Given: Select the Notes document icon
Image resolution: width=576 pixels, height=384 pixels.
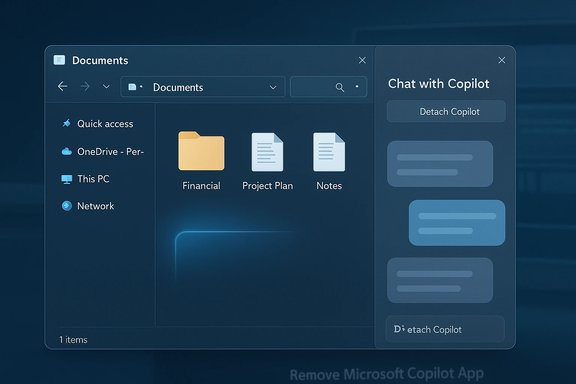Looking at the screenshot, I should [329, 152].
